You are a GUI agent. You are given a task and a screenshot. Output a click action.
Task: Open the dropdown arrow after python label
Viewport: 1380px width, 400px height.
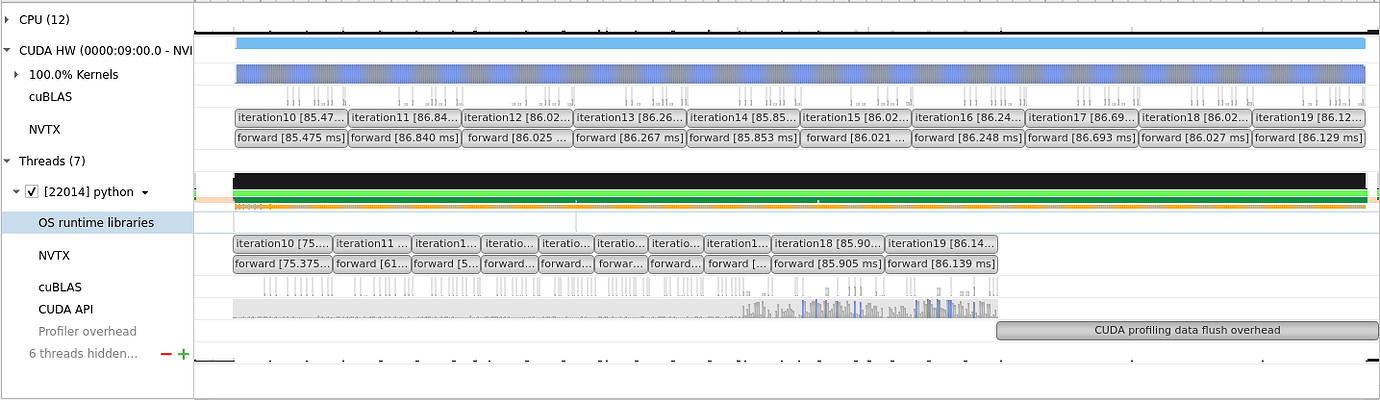145,193
